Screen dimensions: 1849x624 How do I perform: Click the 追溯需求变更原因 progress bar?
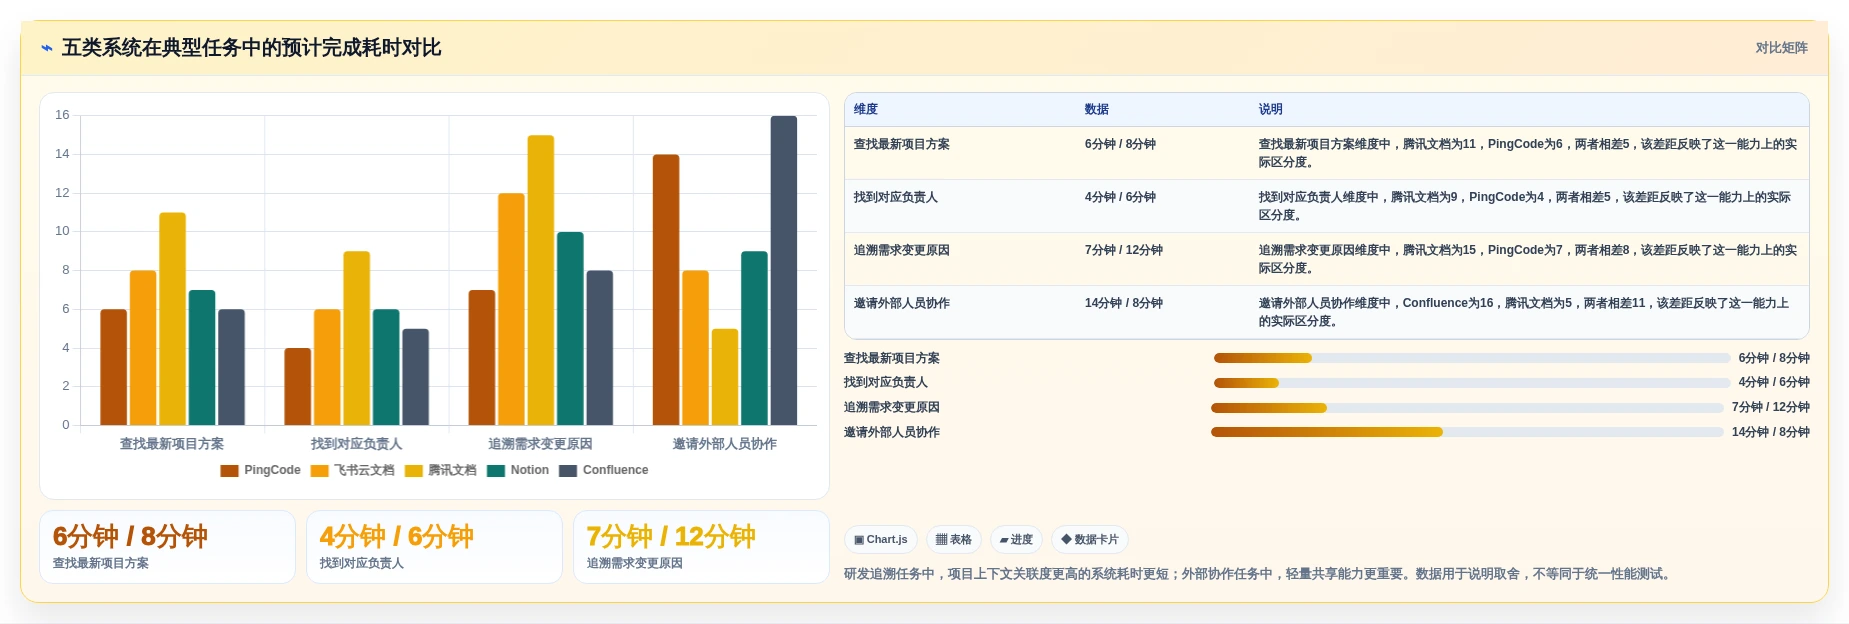pyautogui.click(x=1467, y=408)
